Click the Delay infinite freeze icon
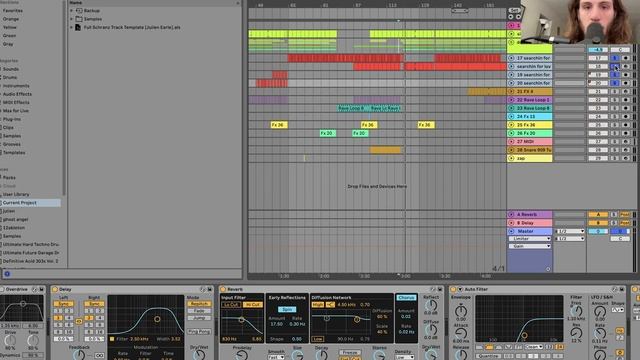 (x=99, y=356)
